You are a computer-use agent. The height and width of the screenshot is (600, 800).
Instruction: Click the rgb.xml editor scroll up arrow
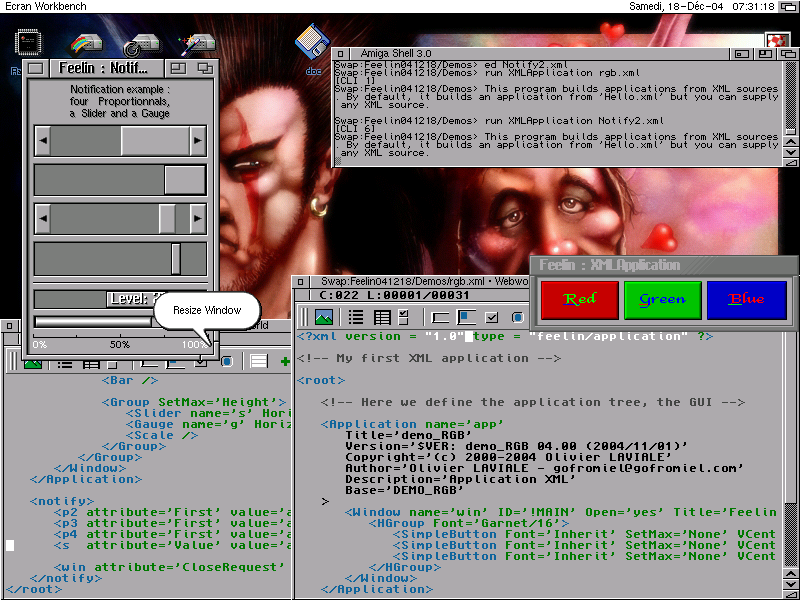coord(791,574)
